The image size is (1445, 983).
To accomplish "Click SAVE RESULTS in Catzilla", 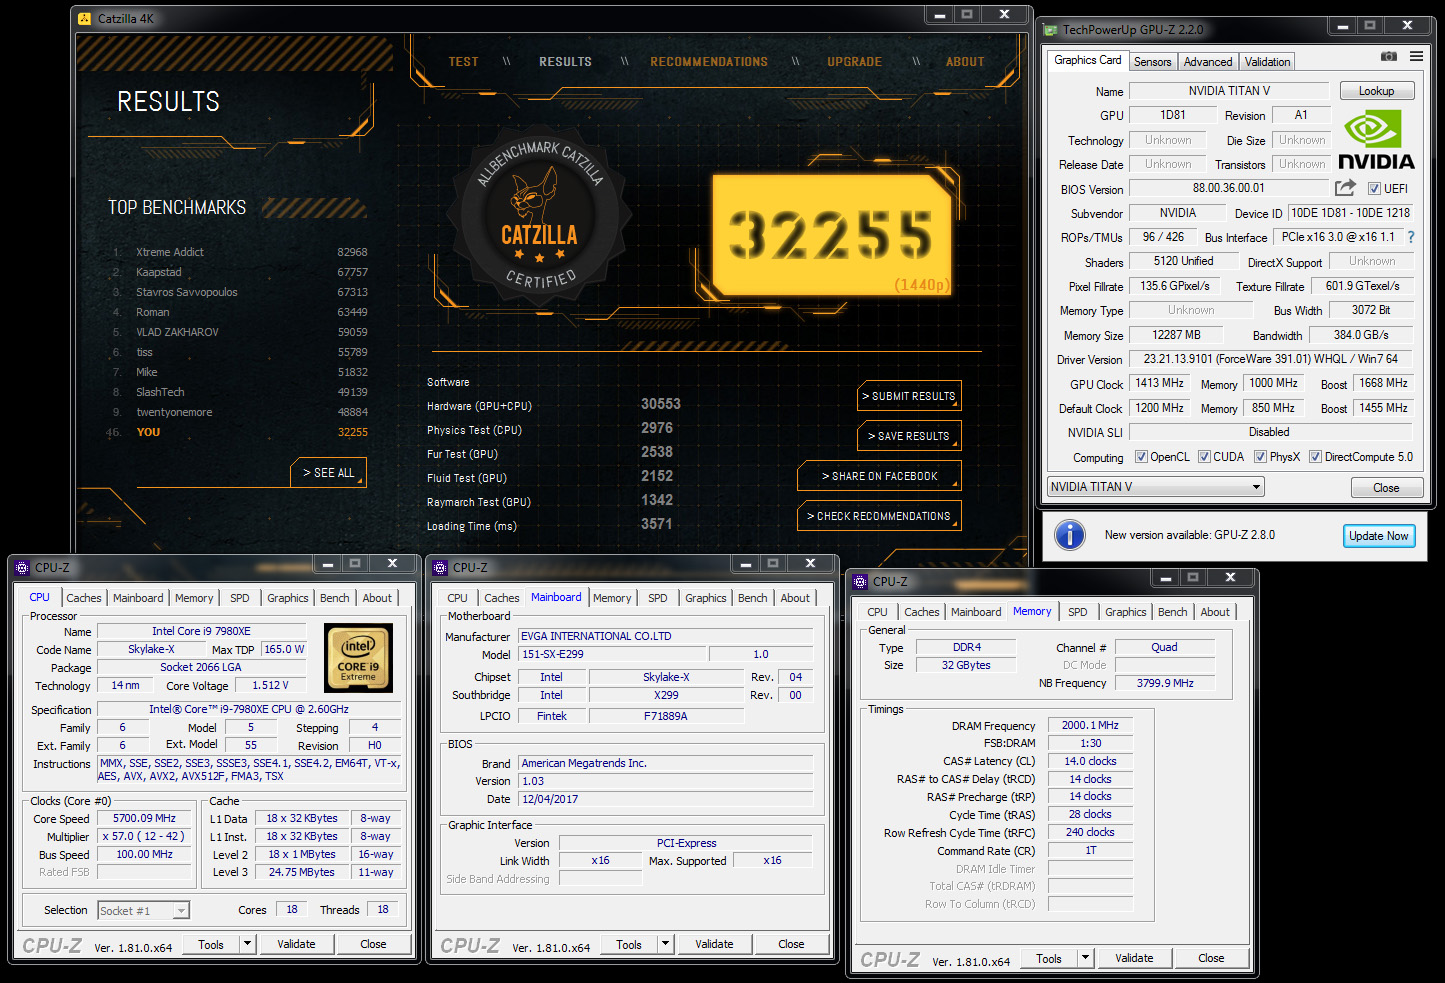I will coord(909,436).
